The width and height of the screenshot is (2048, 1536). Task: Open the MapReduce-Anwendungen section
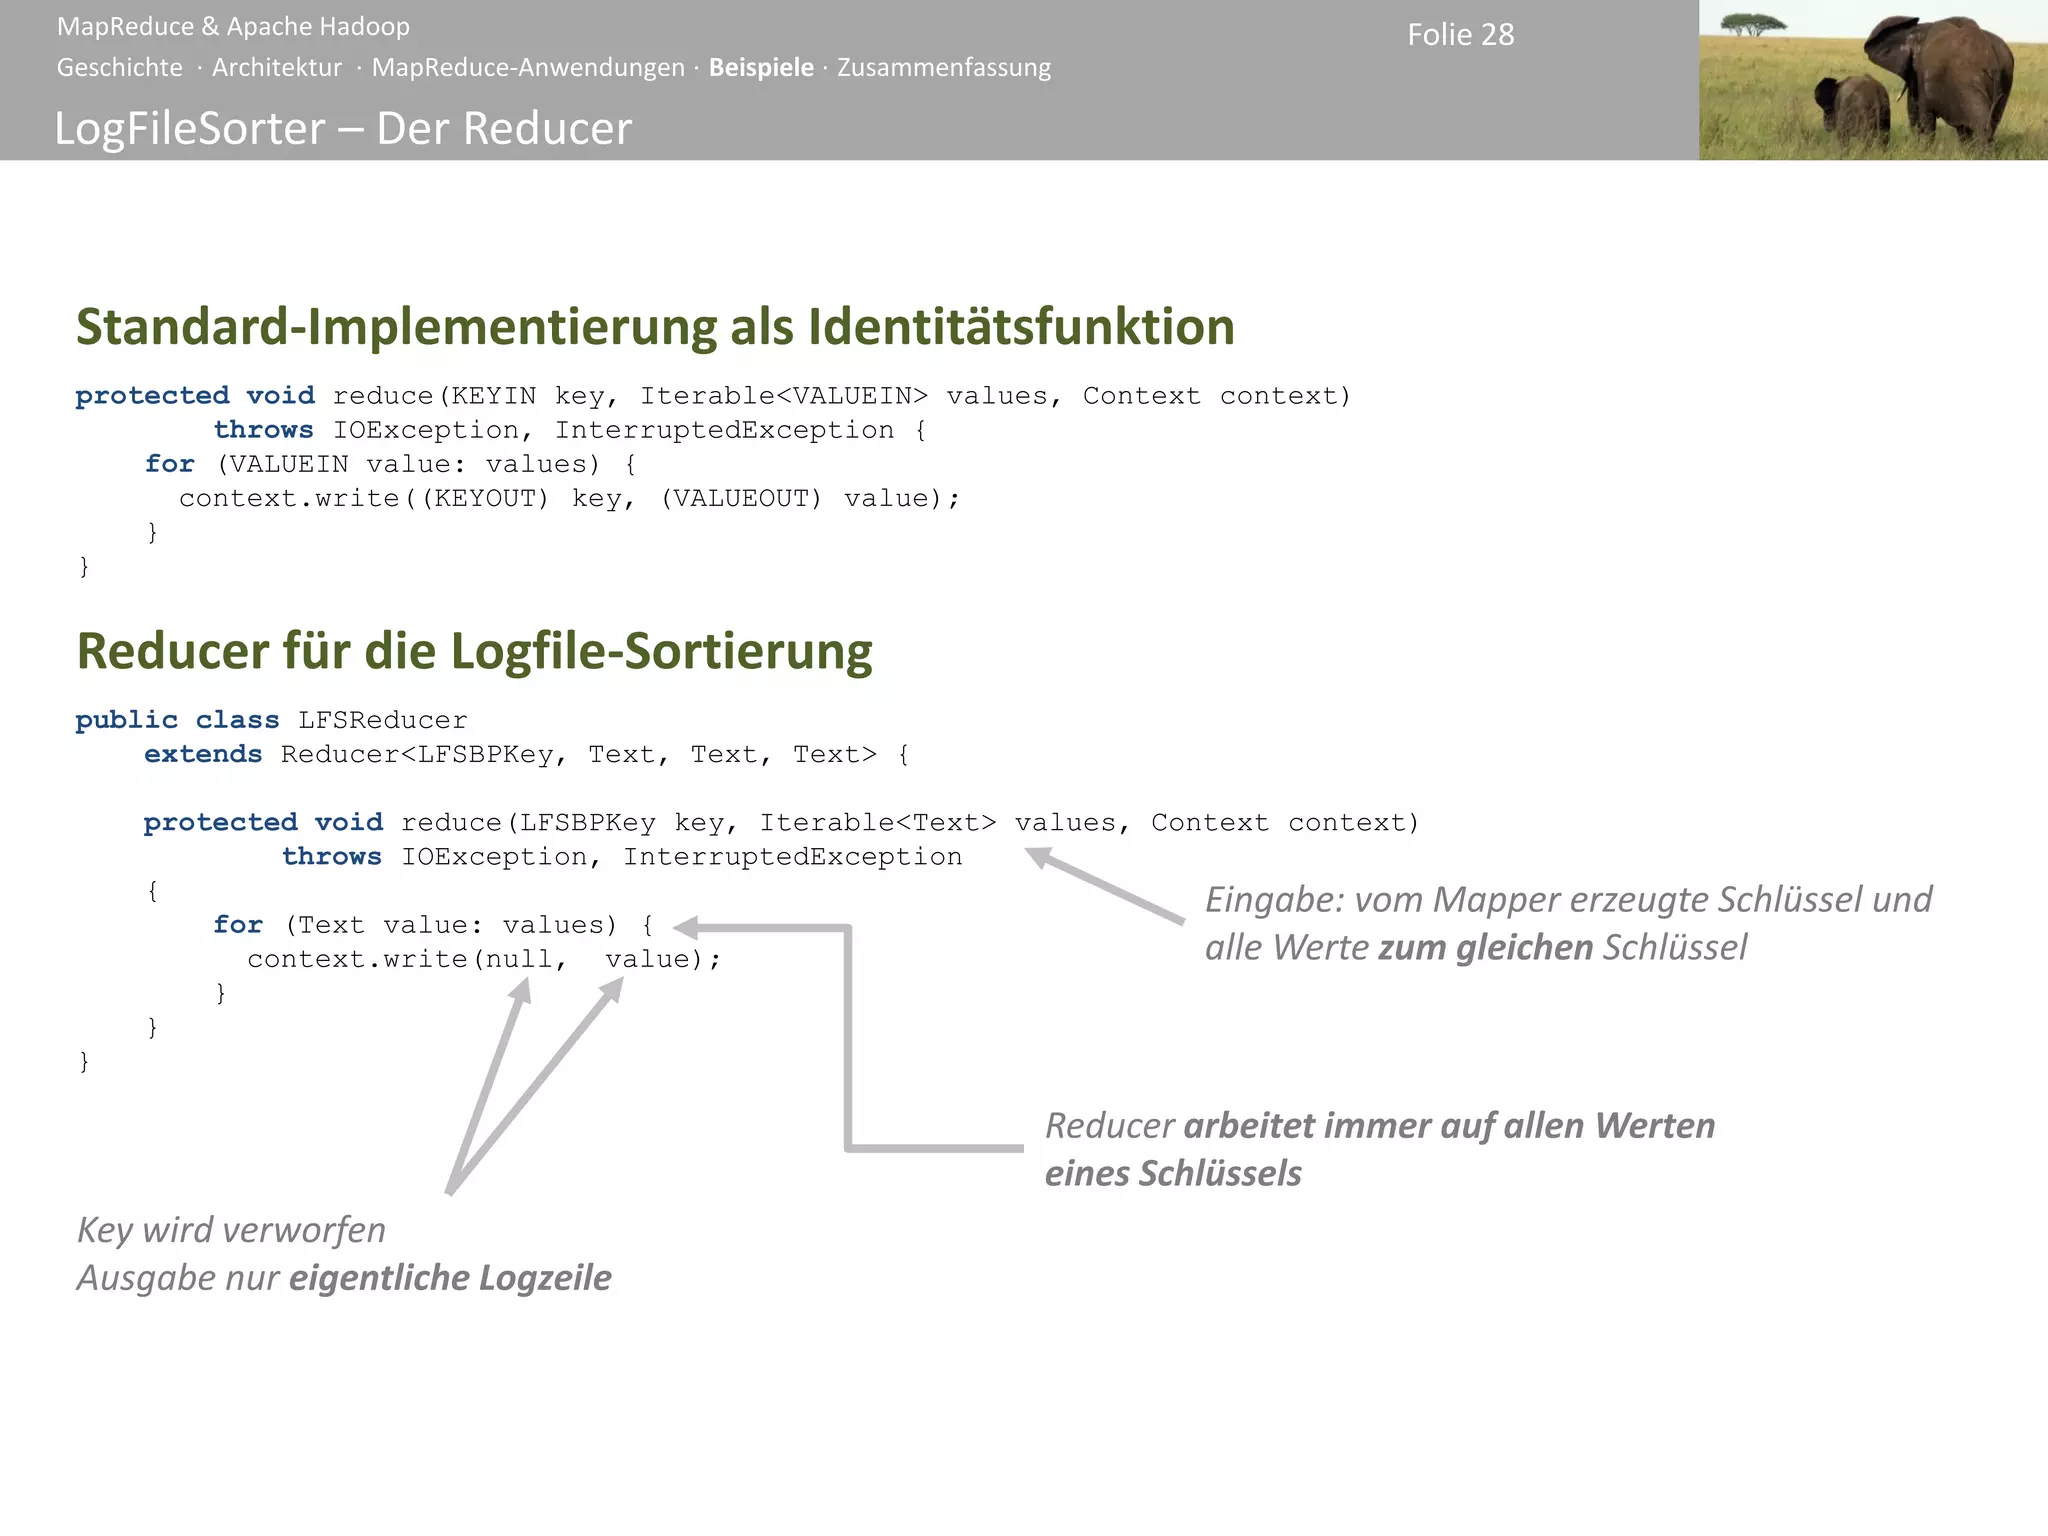point(528,68)
